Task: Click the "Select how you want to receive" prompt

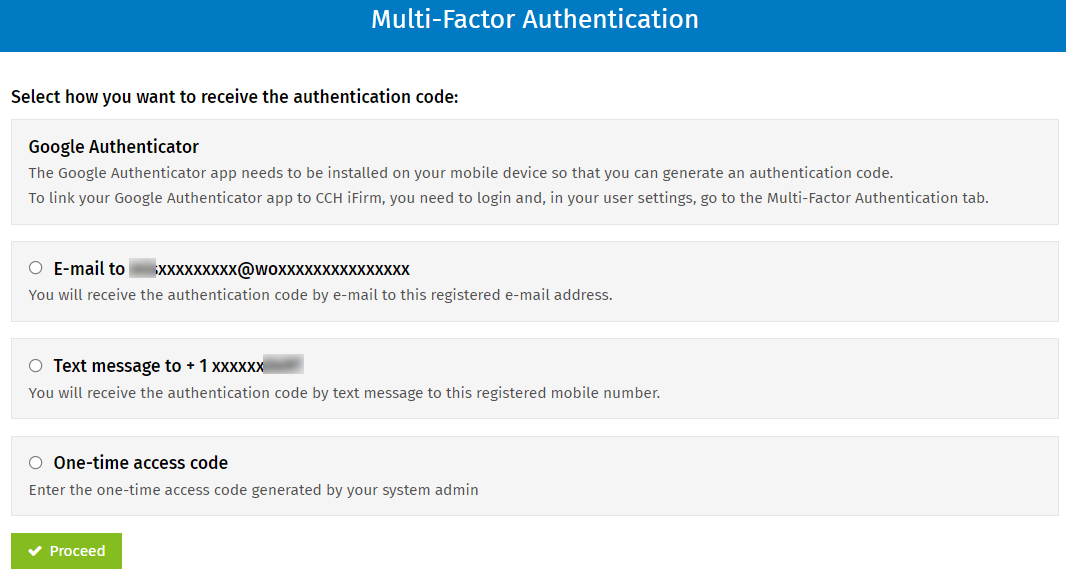Action: click(234, 97)
